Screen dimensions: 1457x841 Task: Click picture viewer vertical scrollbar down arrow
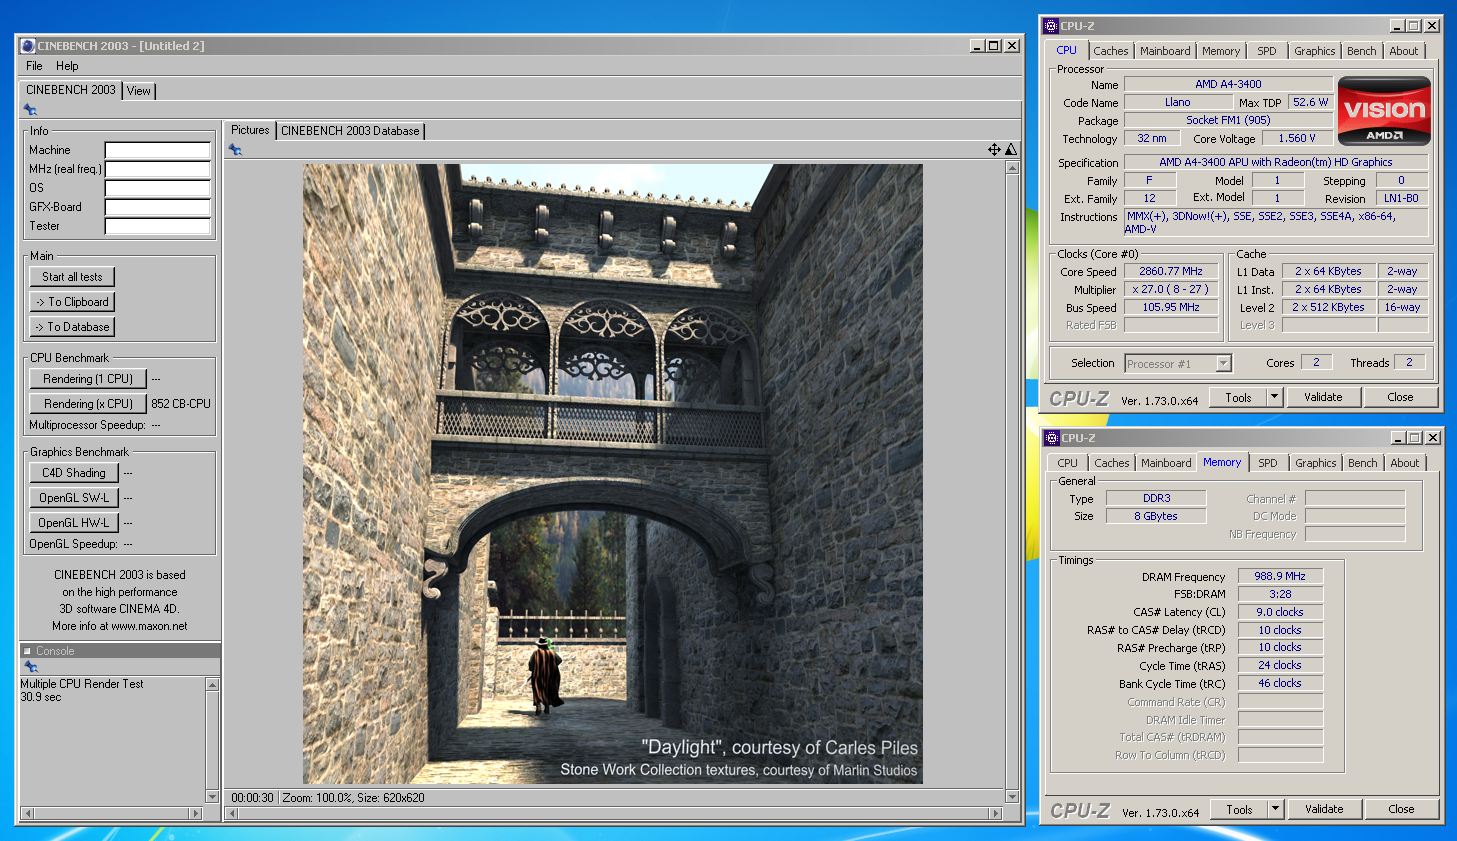tap(1012, 797)
